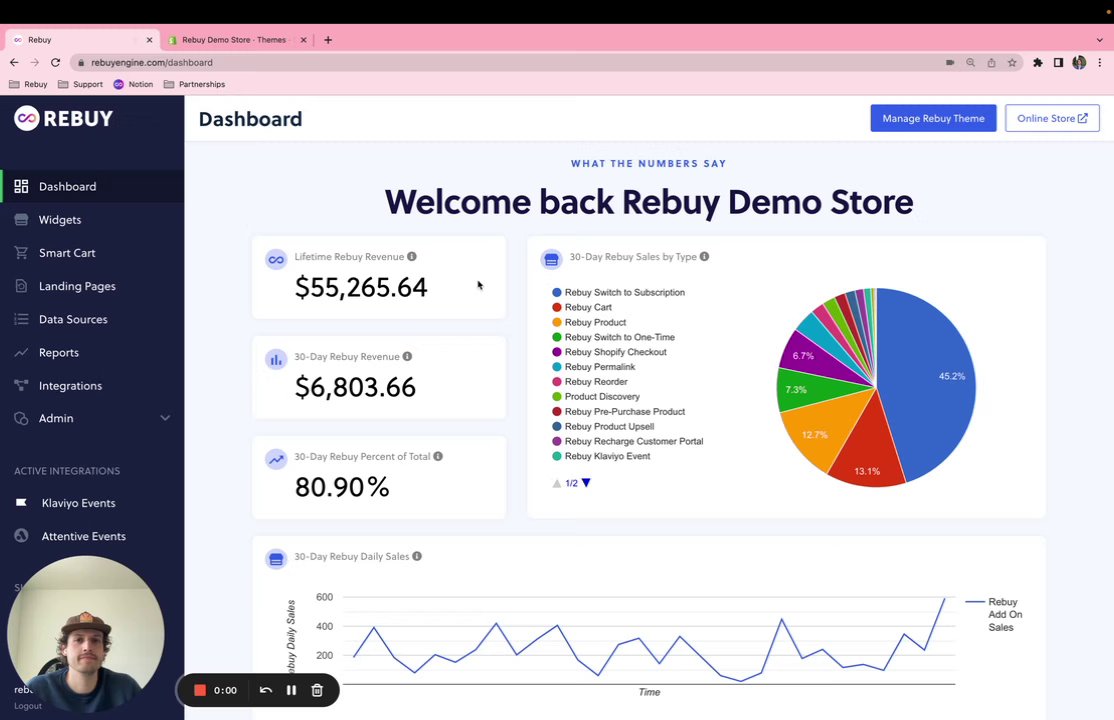This screenshot has height=720, width=1114.
Task: Click Lifetime Rebuy Revenue info icon
Action: (x=412, y=257)
